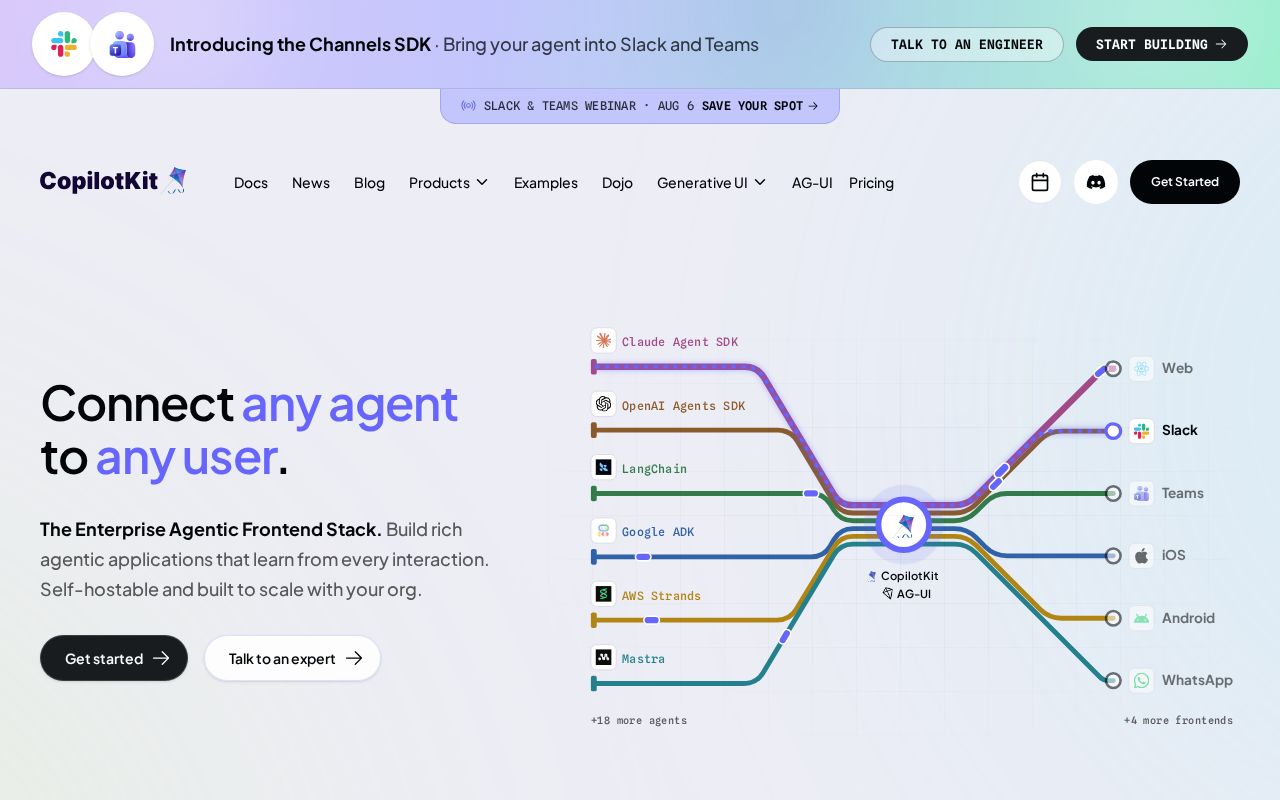
Task: Click the LangChain label
Action: click(654, 468)
